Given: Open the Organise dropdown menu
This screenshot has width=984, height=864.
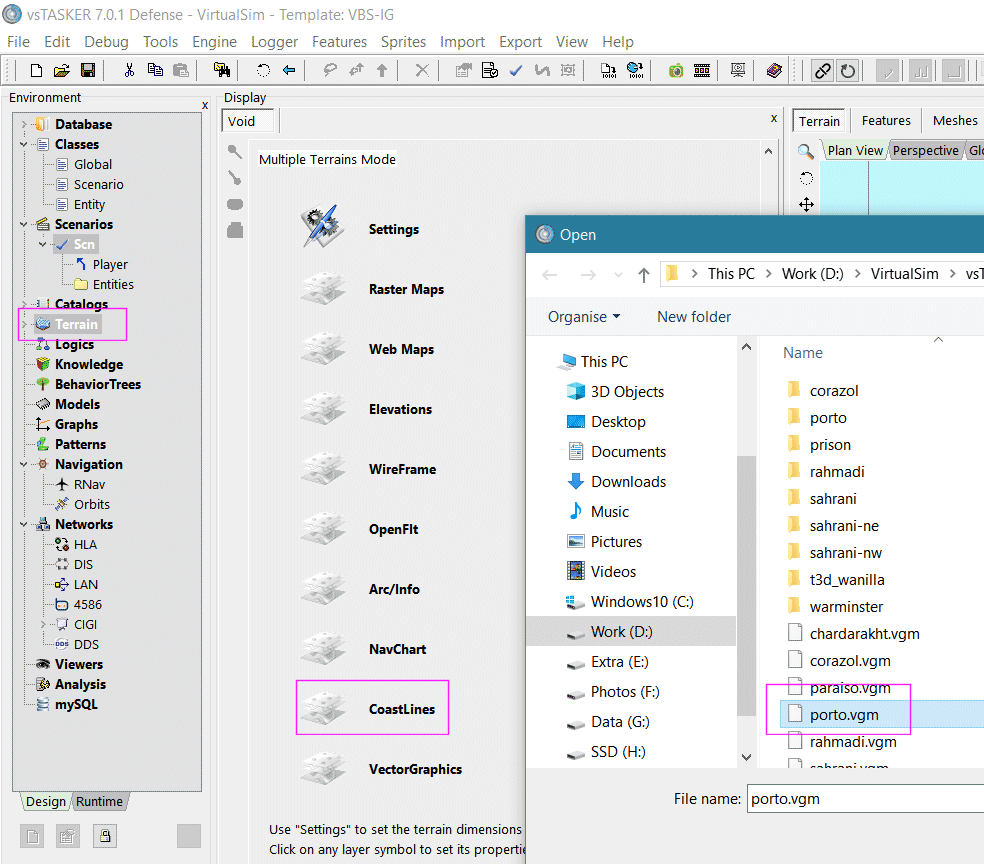Looking at the screenshot, I should (584, 317).
